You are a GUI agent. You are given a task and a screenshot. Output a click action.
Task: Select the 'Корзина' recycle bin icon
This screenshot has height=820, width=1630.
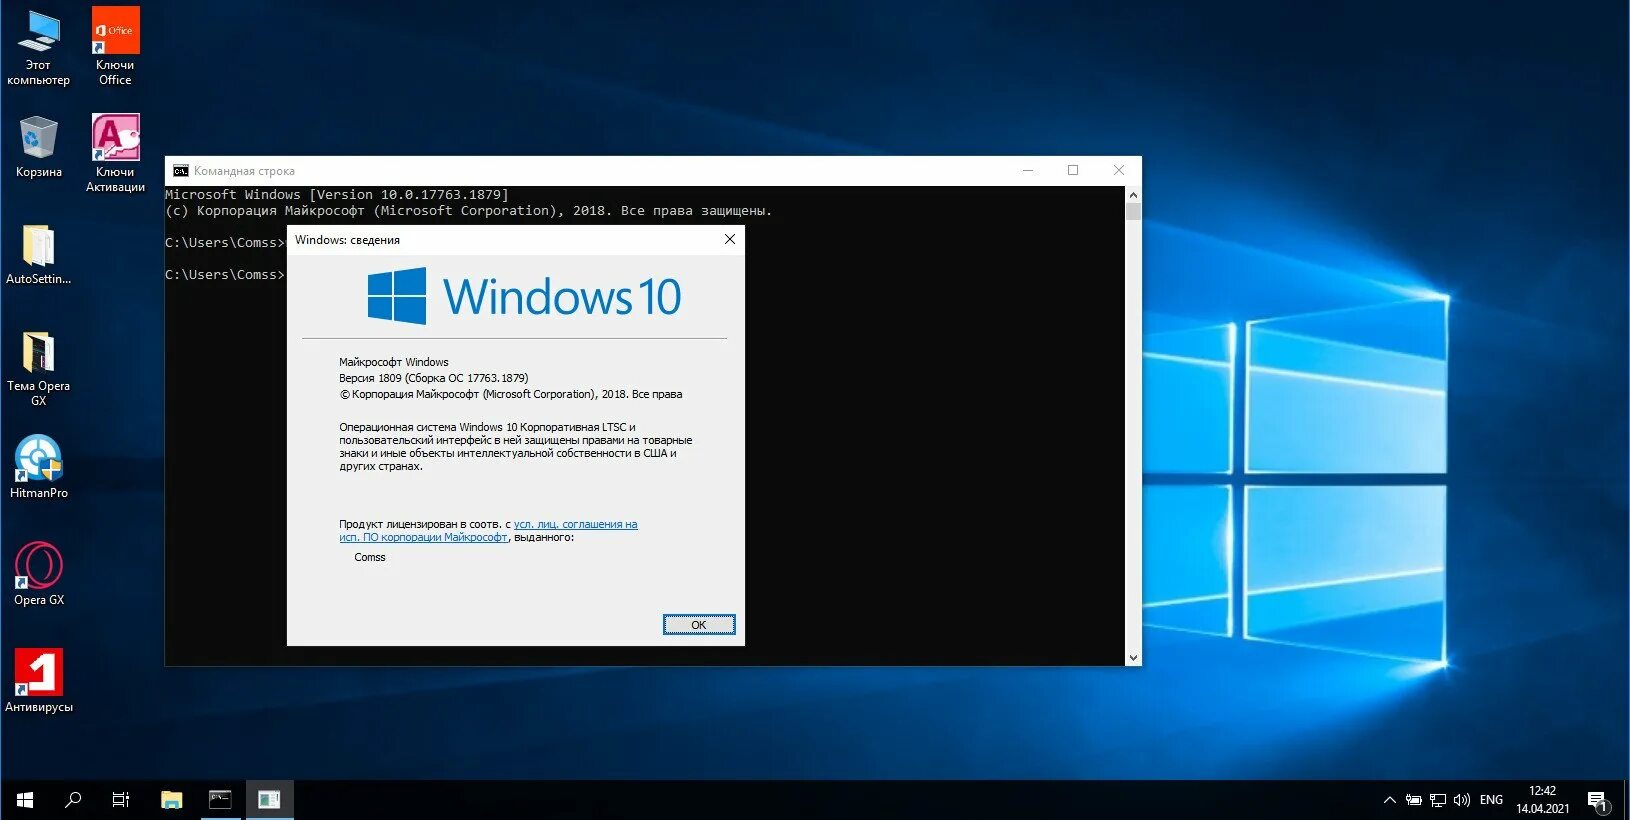pyautogui.click(x=38, y=147)
